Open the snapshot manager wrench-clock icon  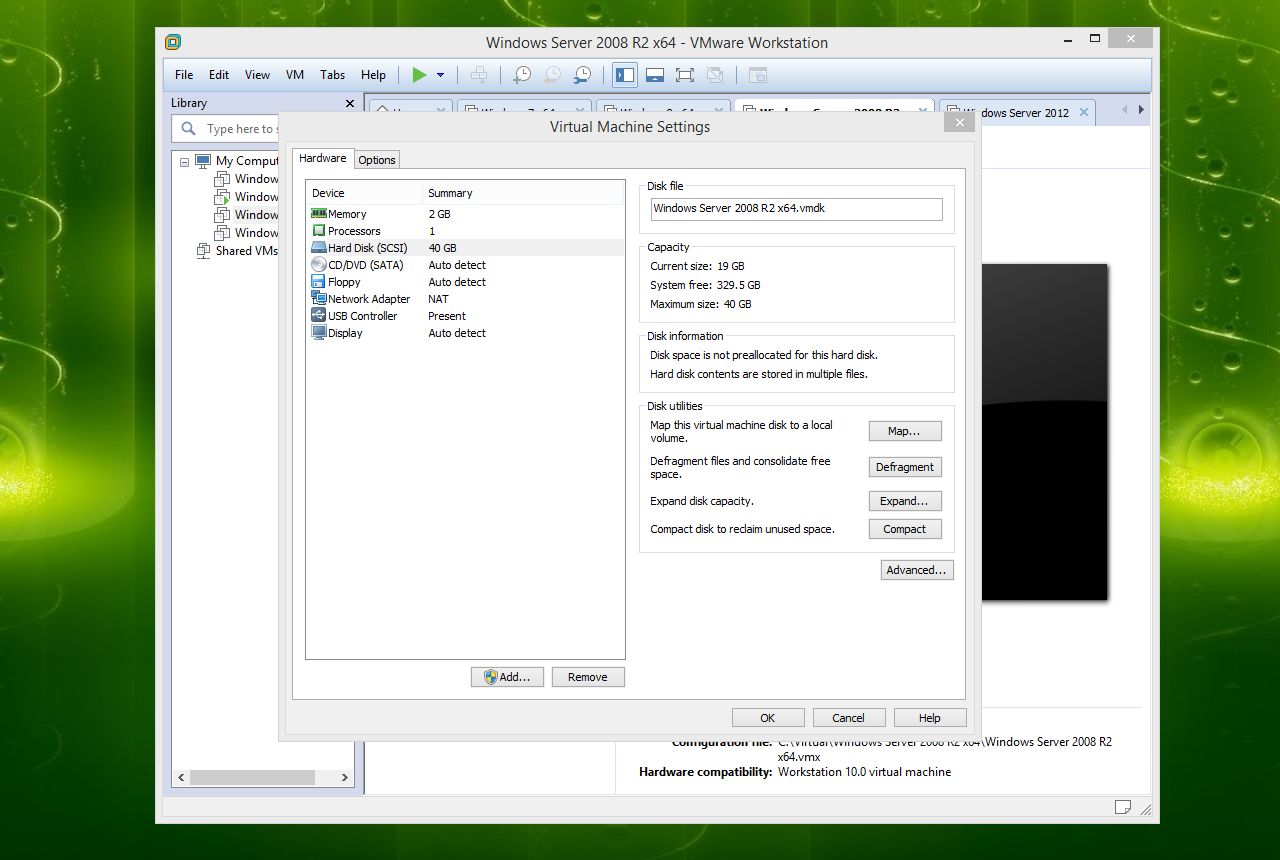coord(582,75)
